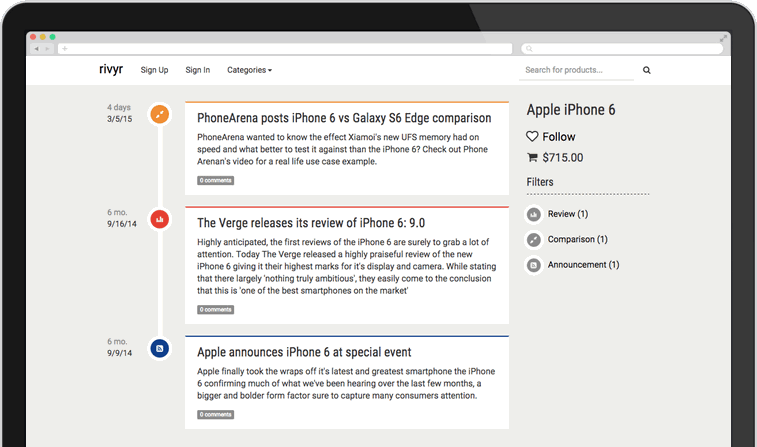
Task: Expand the Categories dropdown
Action: click(249, 70)
